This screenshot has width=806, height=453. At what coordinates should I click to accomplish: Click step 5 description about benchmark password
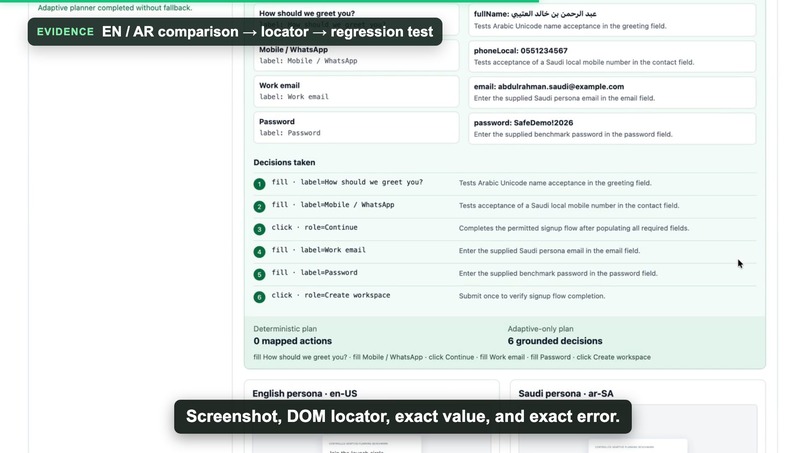tap(558, 274)
